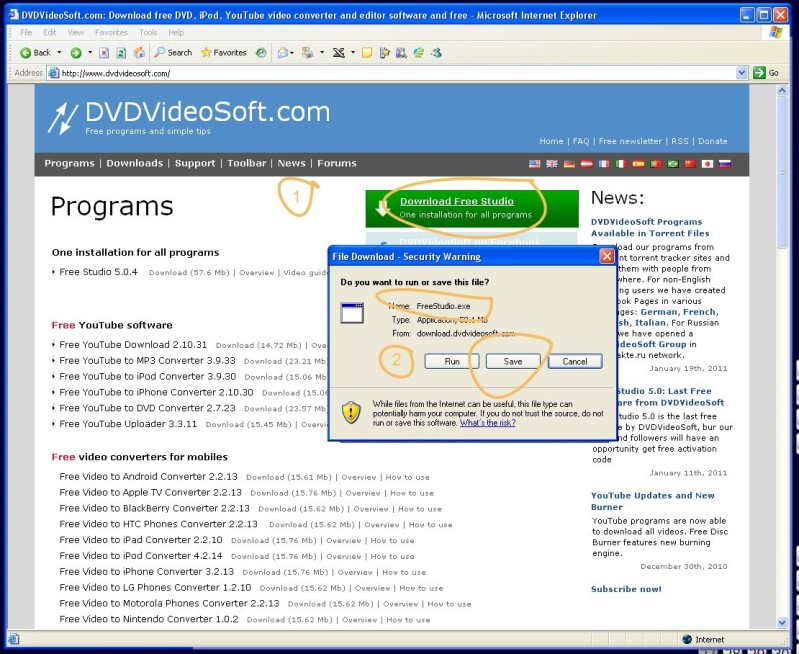
Task: Open the What's the risk? link
Action: click(488, 423)
